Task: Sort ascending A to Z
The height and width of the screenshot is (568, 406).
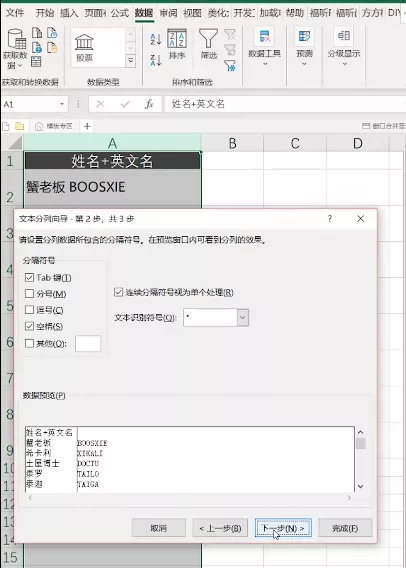Action: pos(156,39)
